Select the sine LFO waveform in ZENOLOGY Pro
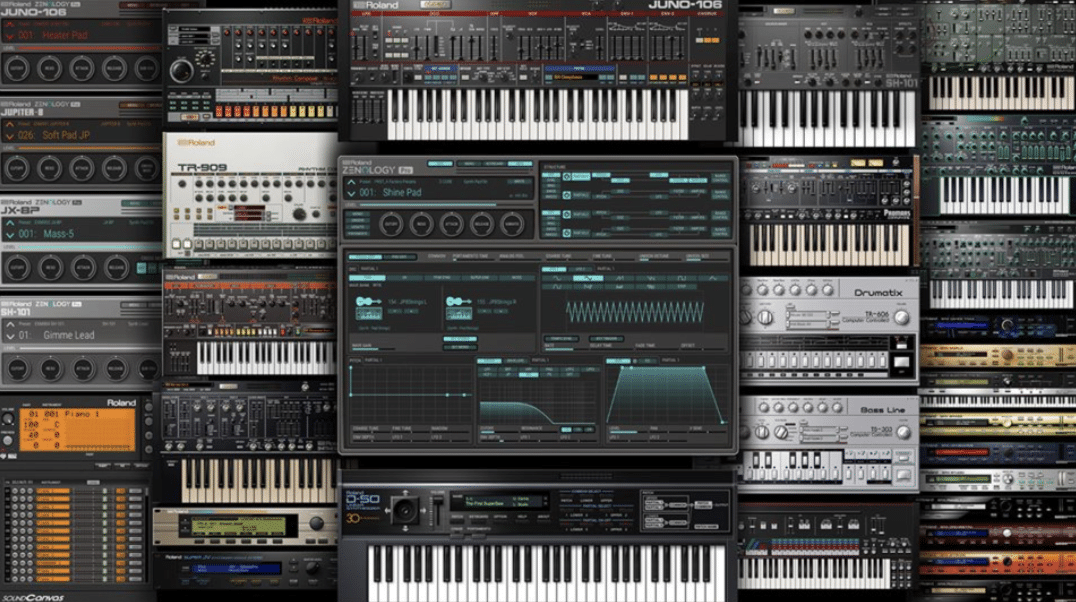 pos(557,278)
